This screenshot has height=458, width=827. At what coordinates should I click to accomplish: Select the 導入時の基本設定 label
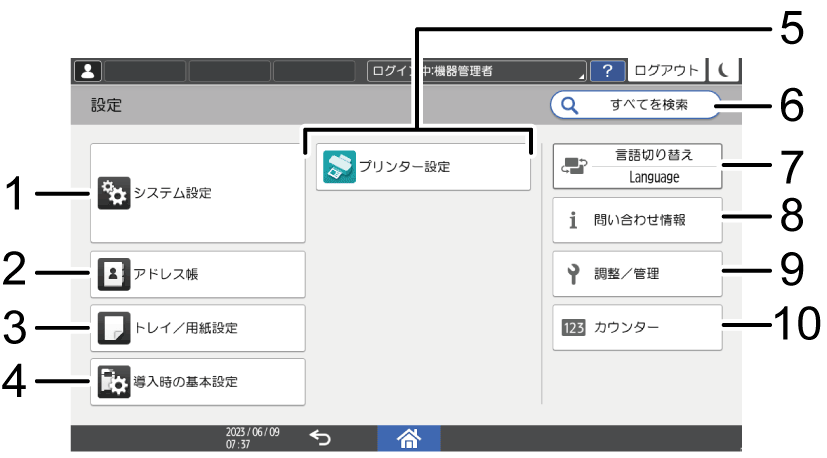point(186,382)
